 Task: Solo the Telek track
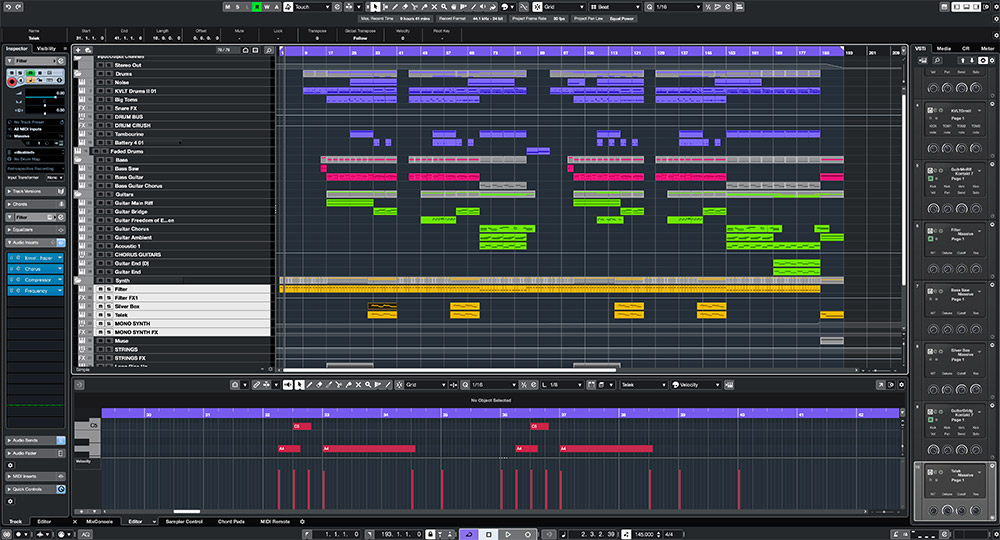[x=108, y=315]
